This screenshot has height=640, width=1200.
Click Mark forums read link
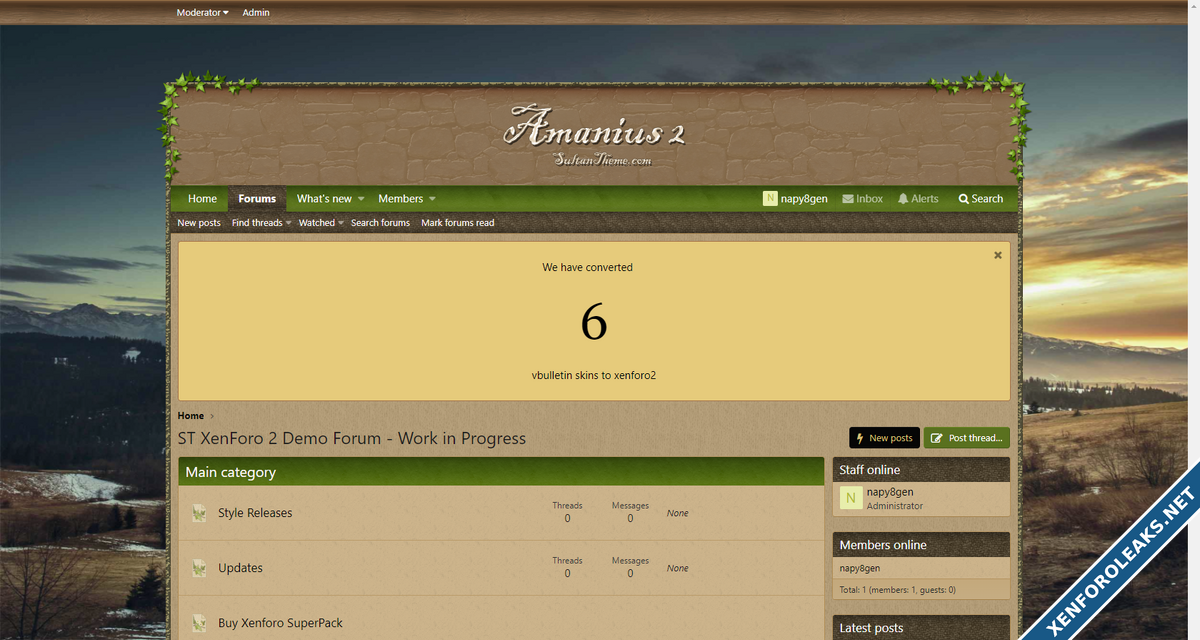pos(457,223)
